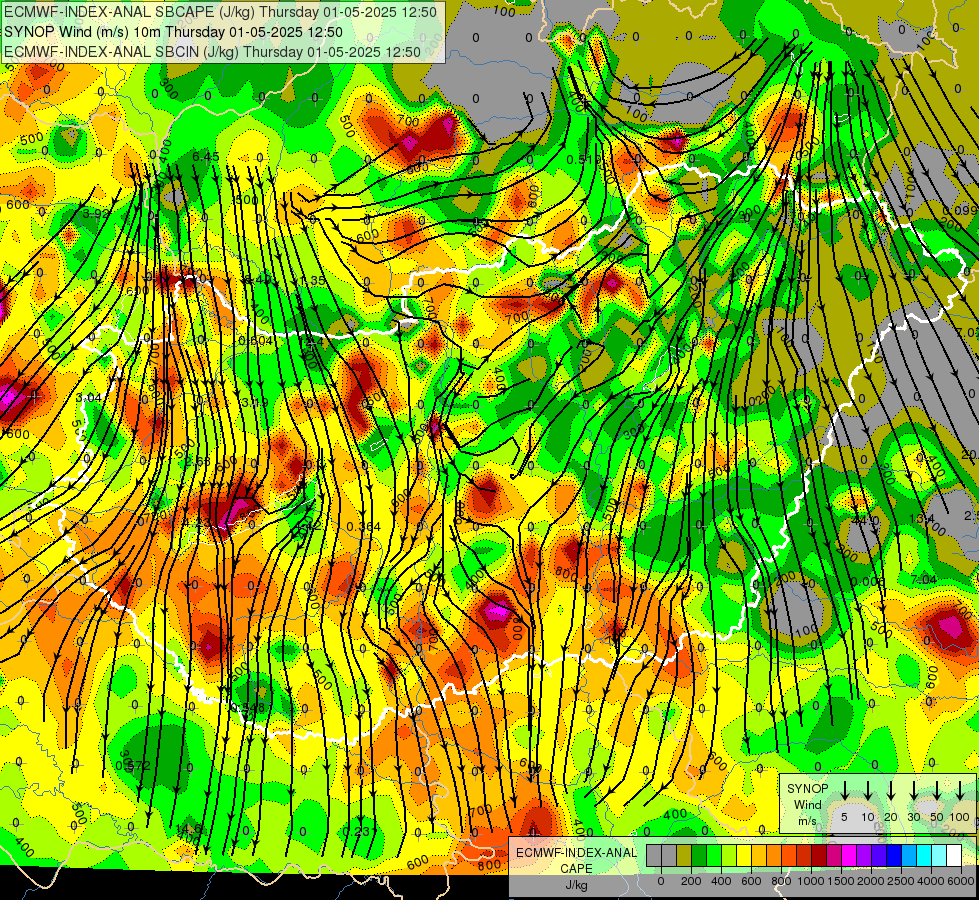
Task: Click the 0.604 value on the map
Action: pos(255,341)
